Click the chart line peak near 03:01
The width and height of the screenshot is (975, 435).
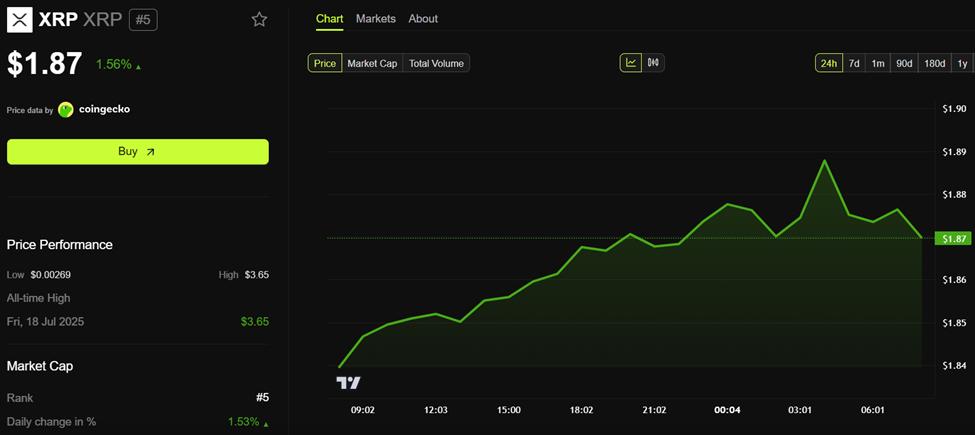pyautogui.click(x=825, y=161)
